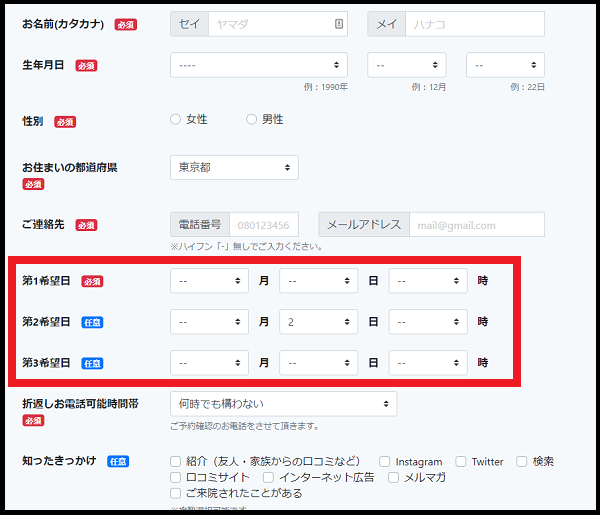Click the autofill icon in セイ field
Screen dimensions: 600x515
point(339,24)
